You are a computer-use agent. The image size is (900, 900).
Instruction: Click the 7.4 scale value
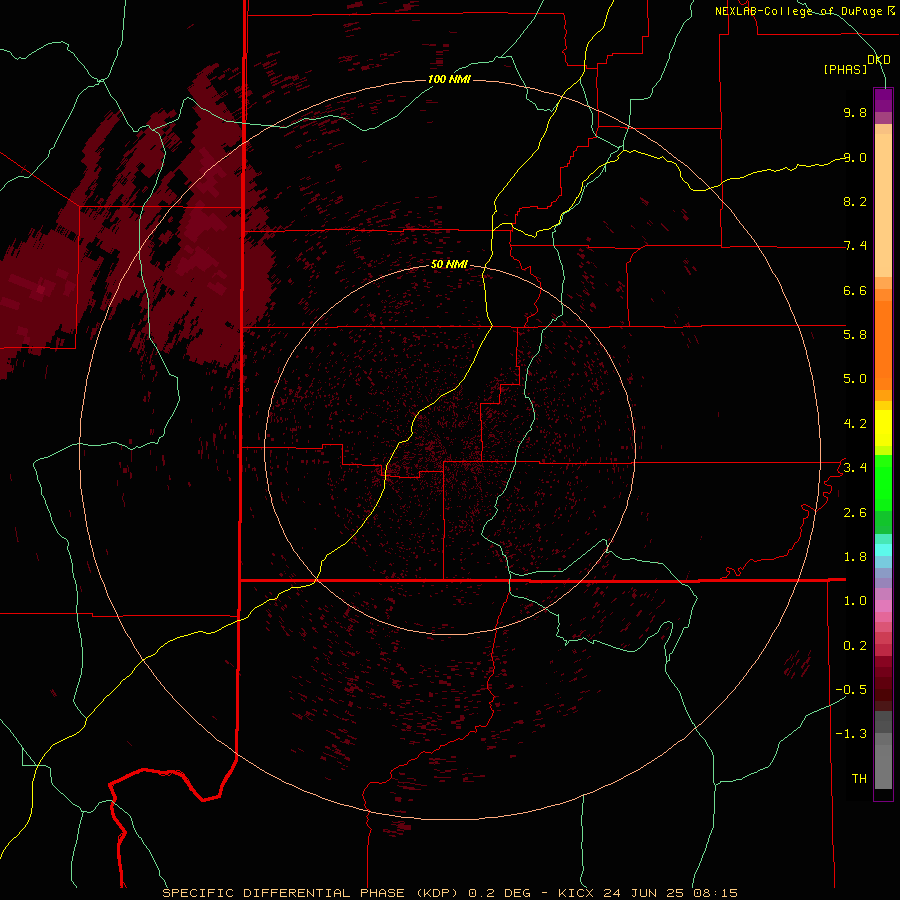[855, 246]
